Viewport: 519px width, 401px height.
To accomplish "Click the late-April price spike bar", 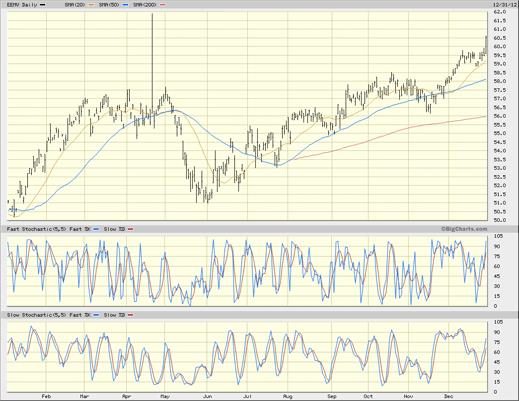I will pos(152,63).
